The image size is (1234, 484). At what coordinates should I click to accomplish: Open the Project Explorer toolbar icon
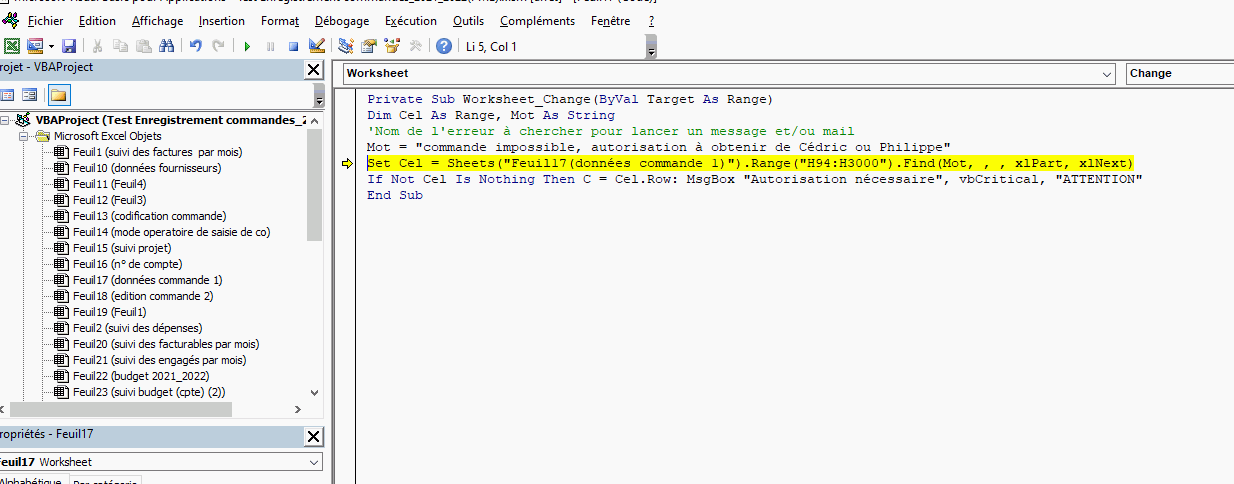346,46
